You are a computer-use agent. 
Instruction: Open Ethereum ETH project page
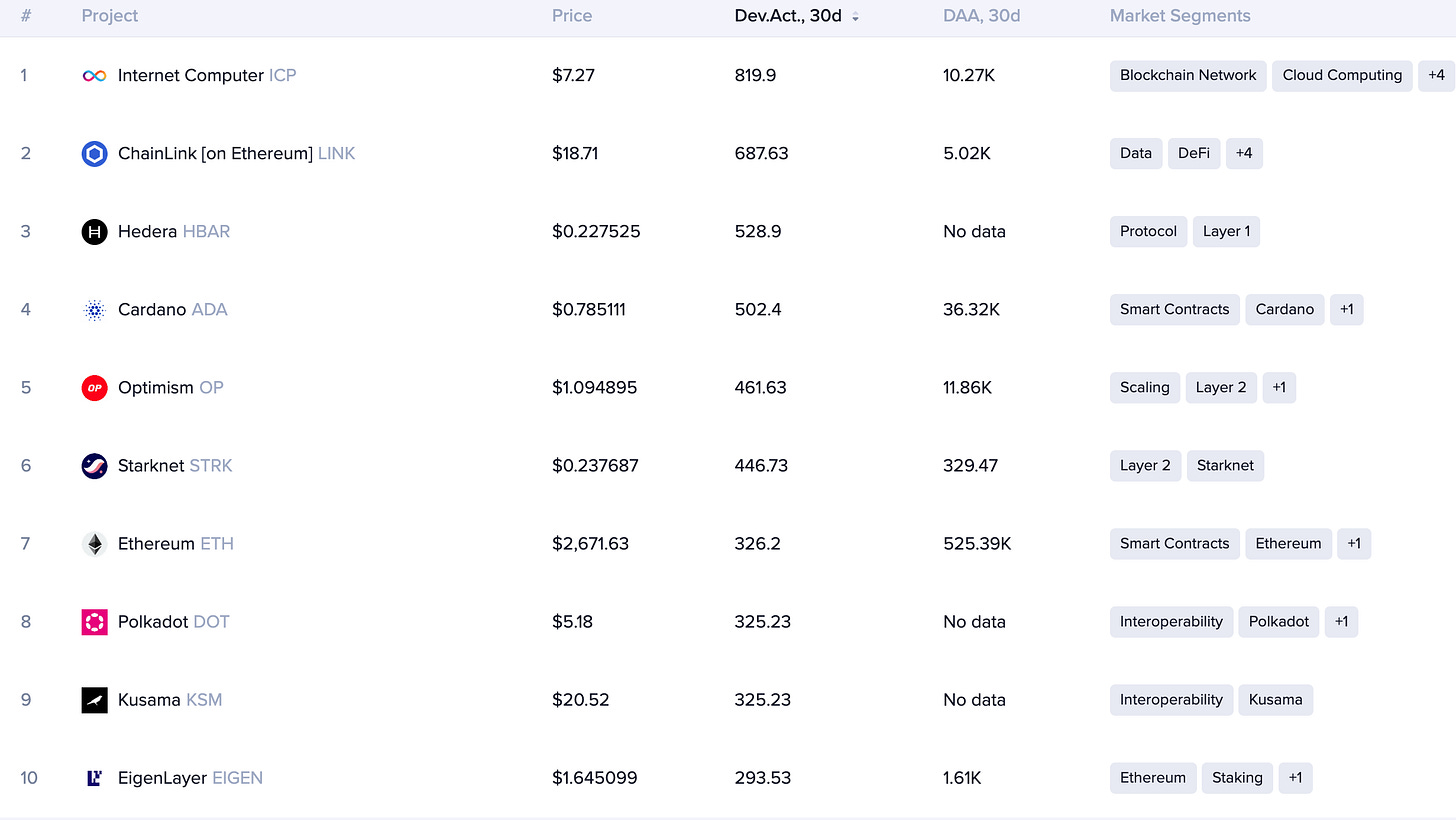tap(176, 544)
